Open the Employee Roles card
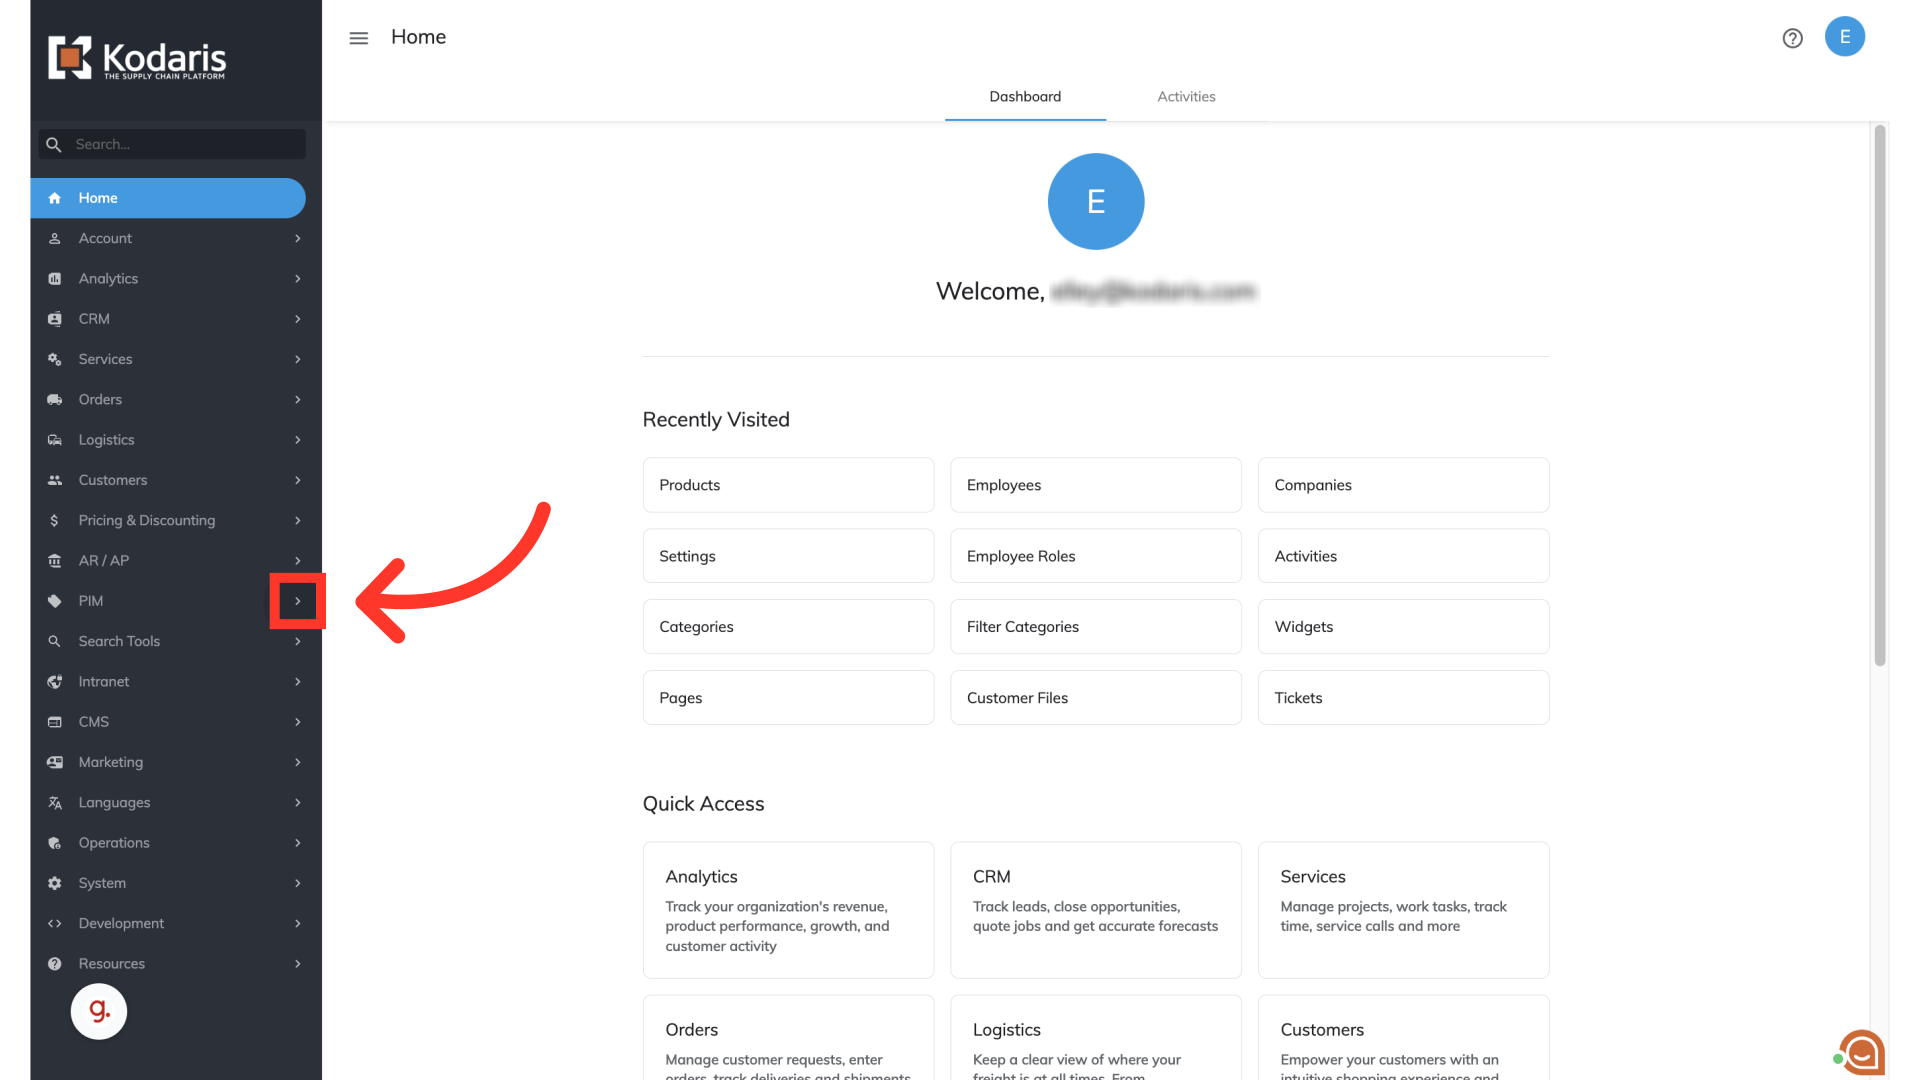The height and width of the screenshot is (1080, 1920). tap(1095, 556)
